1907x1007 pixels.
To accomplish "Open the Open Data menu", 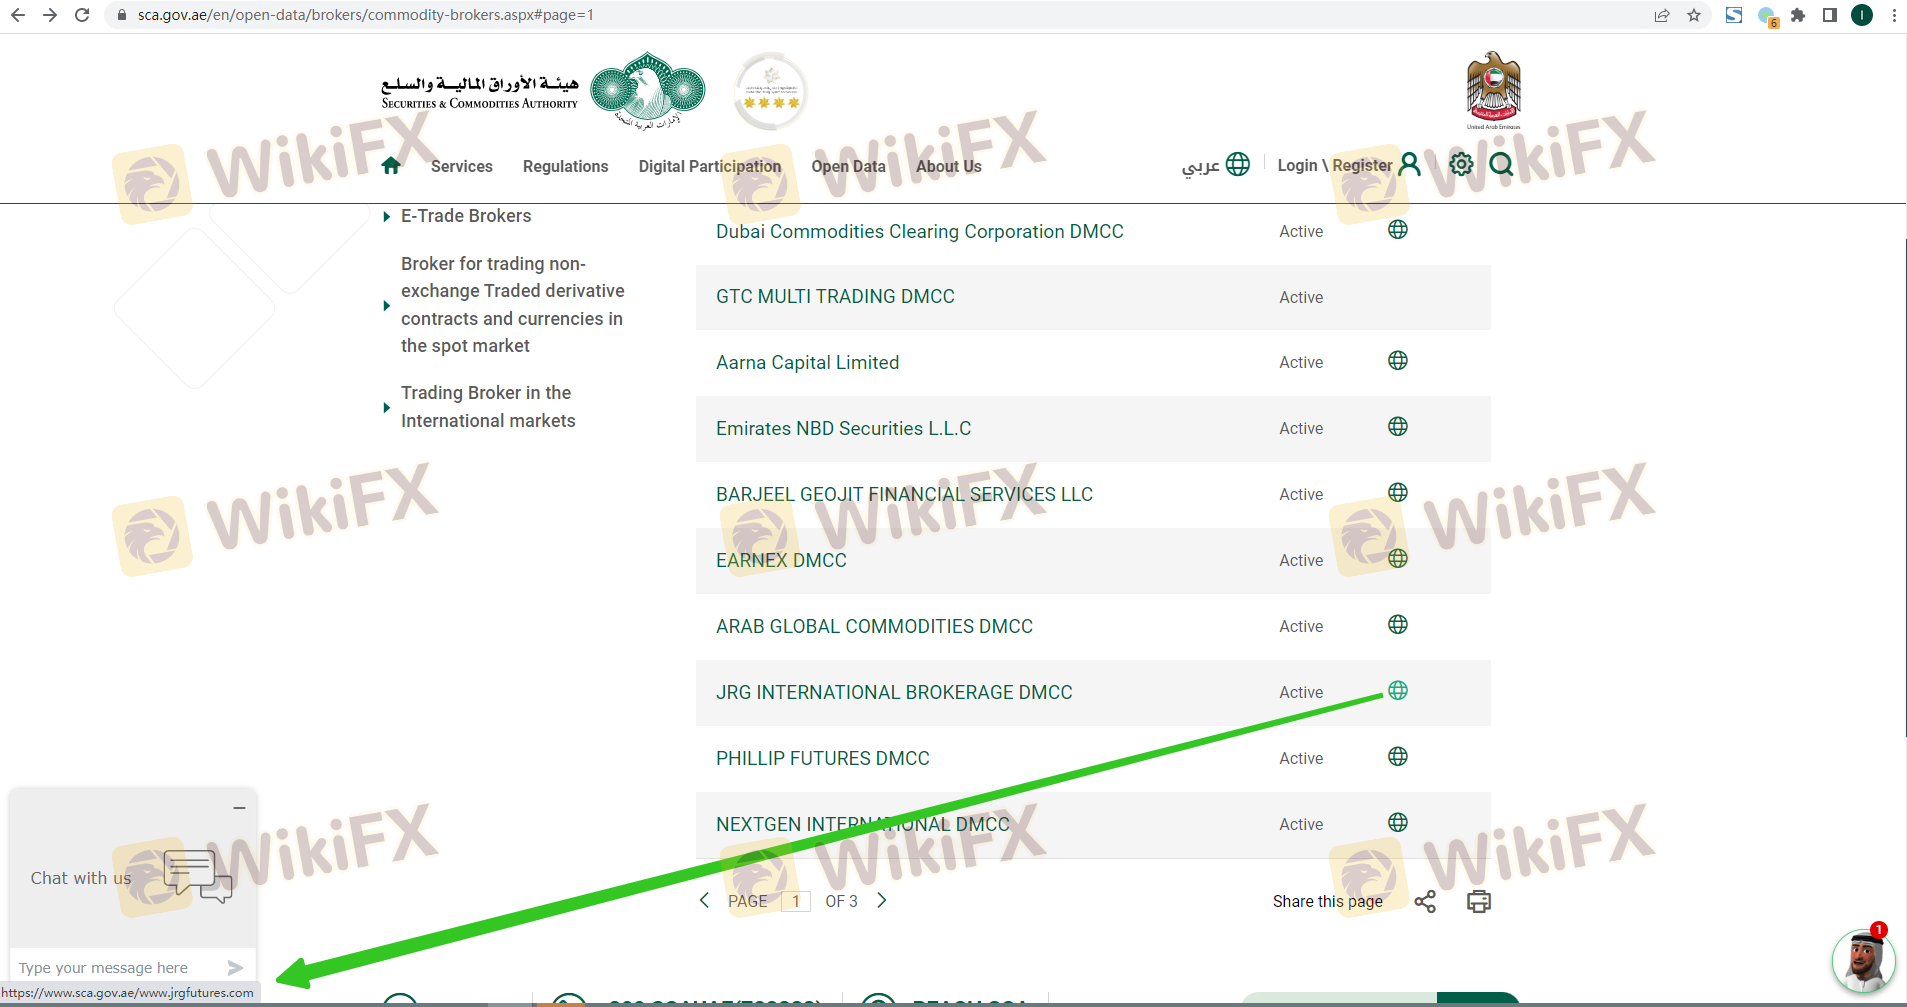I will [848, 166].
